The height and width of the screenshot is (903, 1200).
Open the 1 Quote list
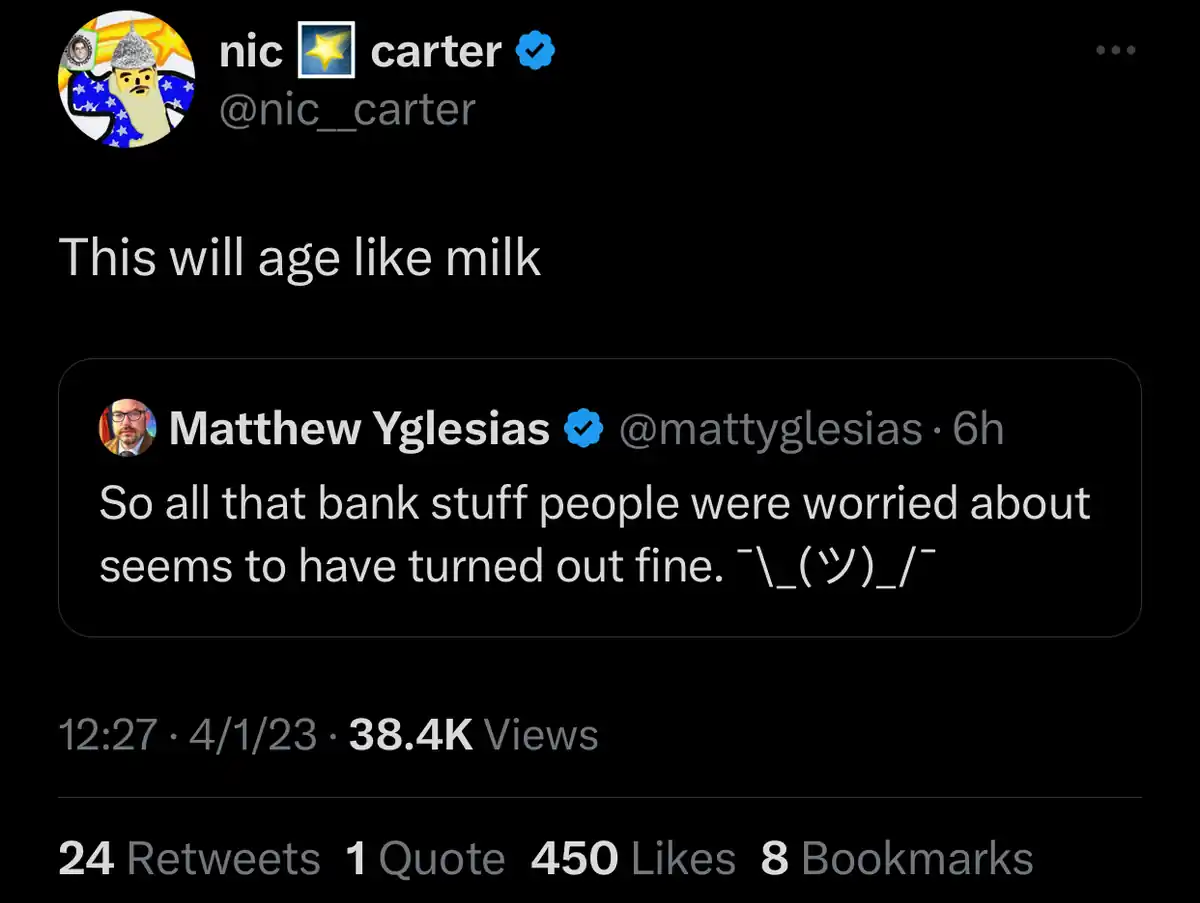click(425, 859)
